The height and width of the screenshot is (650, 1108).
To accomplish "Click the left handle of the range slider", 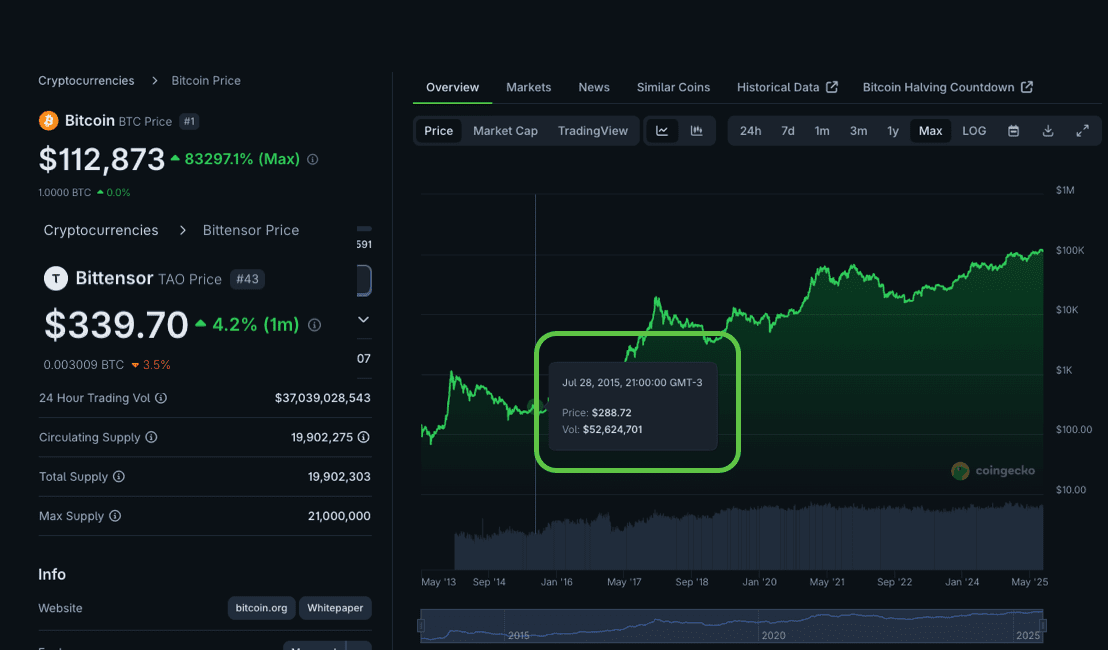I will coord(421,626).
